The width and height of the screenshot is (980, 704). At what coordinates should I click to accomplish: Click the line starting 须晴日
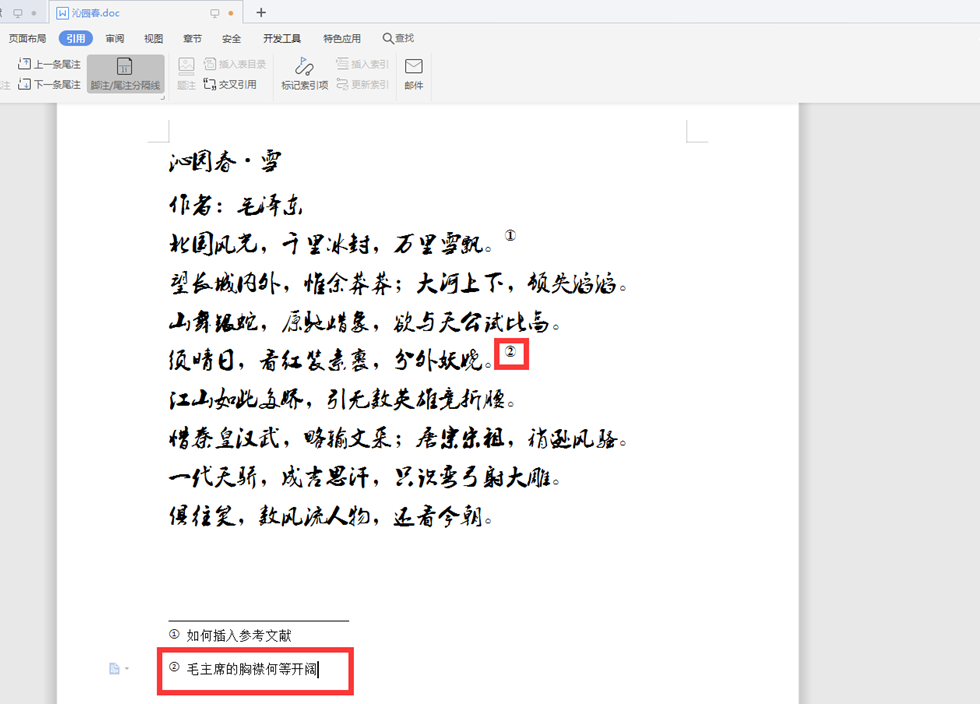pos(331,360)
